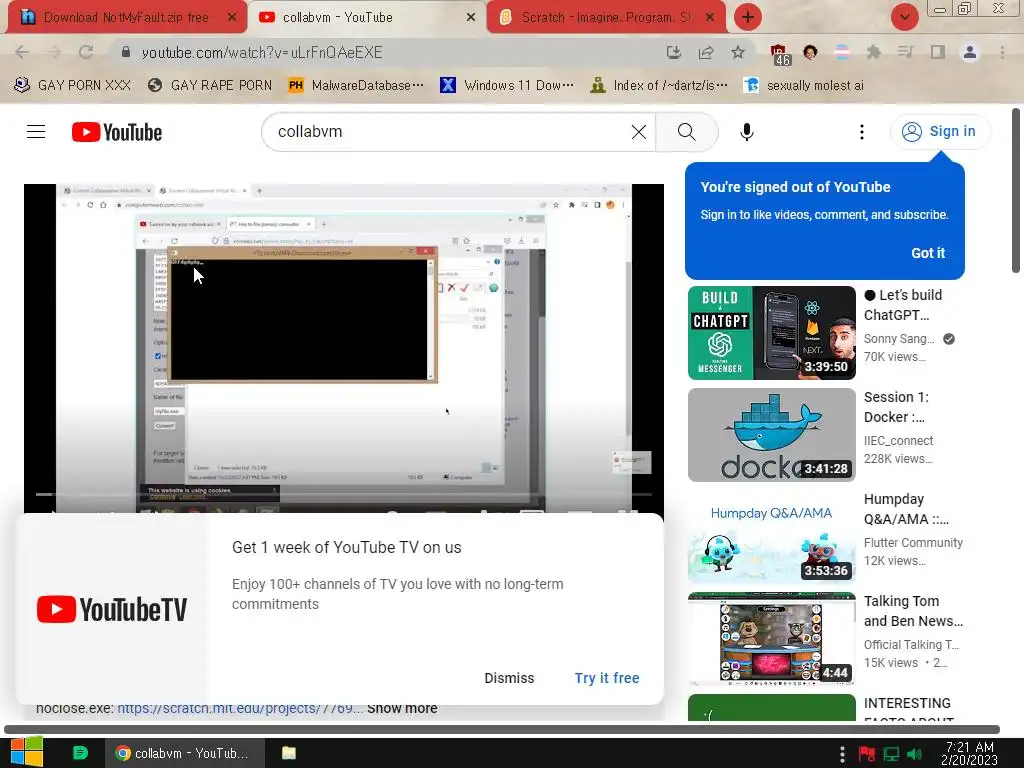The image size is (1024, 768).
Task: Click the IIEC_connect channel name
Action: tap(898, 441)
